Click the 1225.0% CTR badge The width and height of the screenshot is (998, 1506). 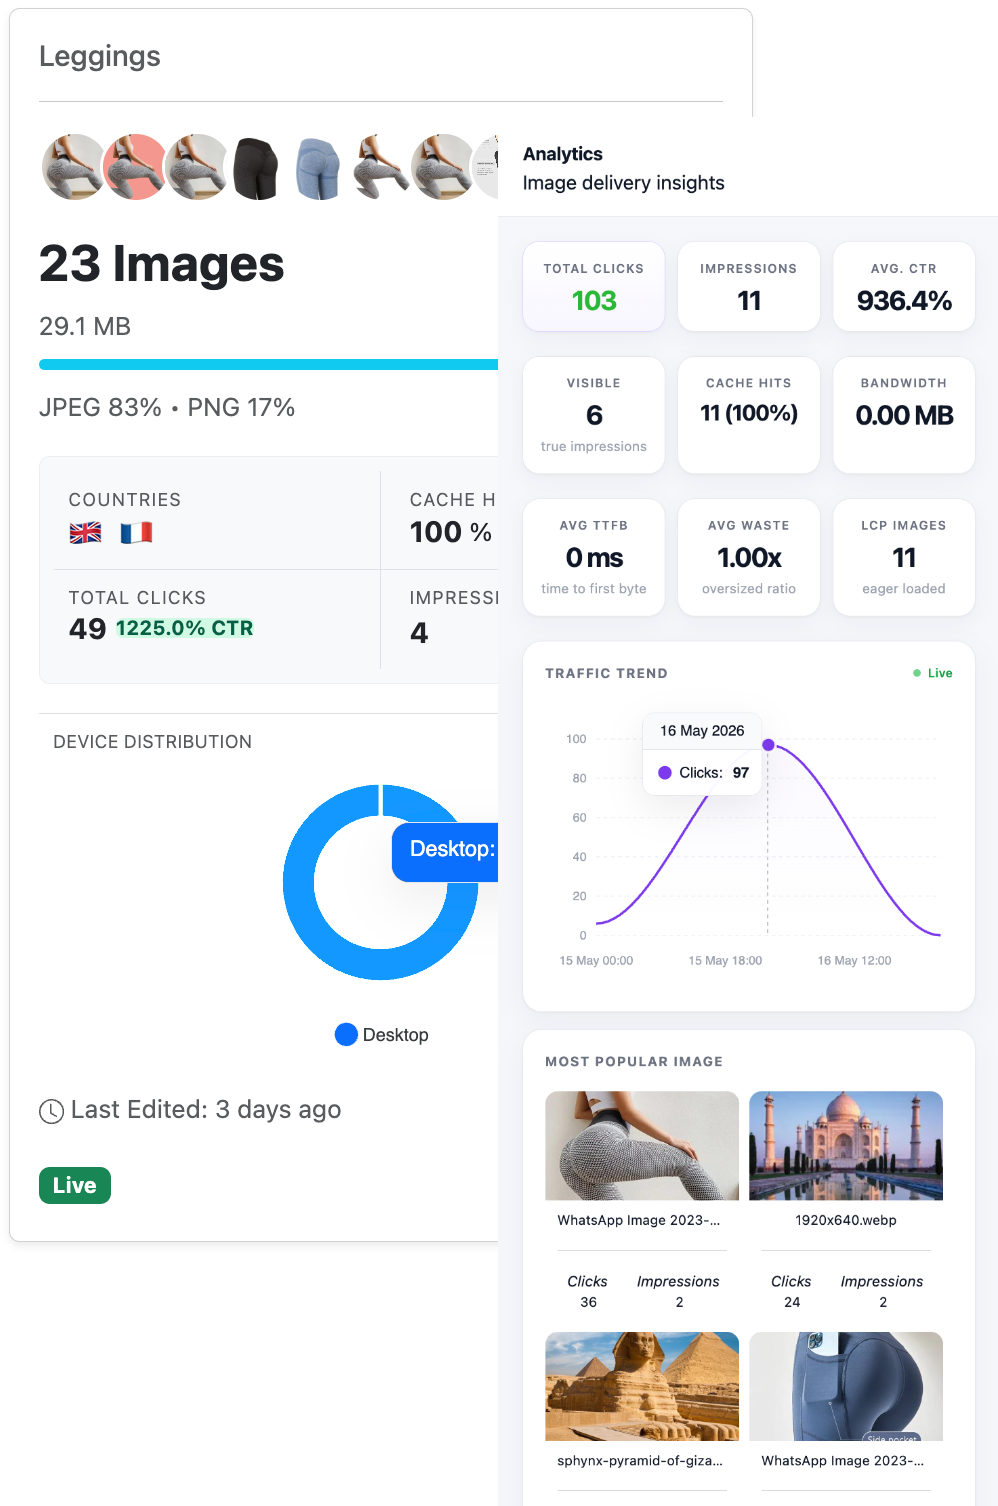coord(185,628)
